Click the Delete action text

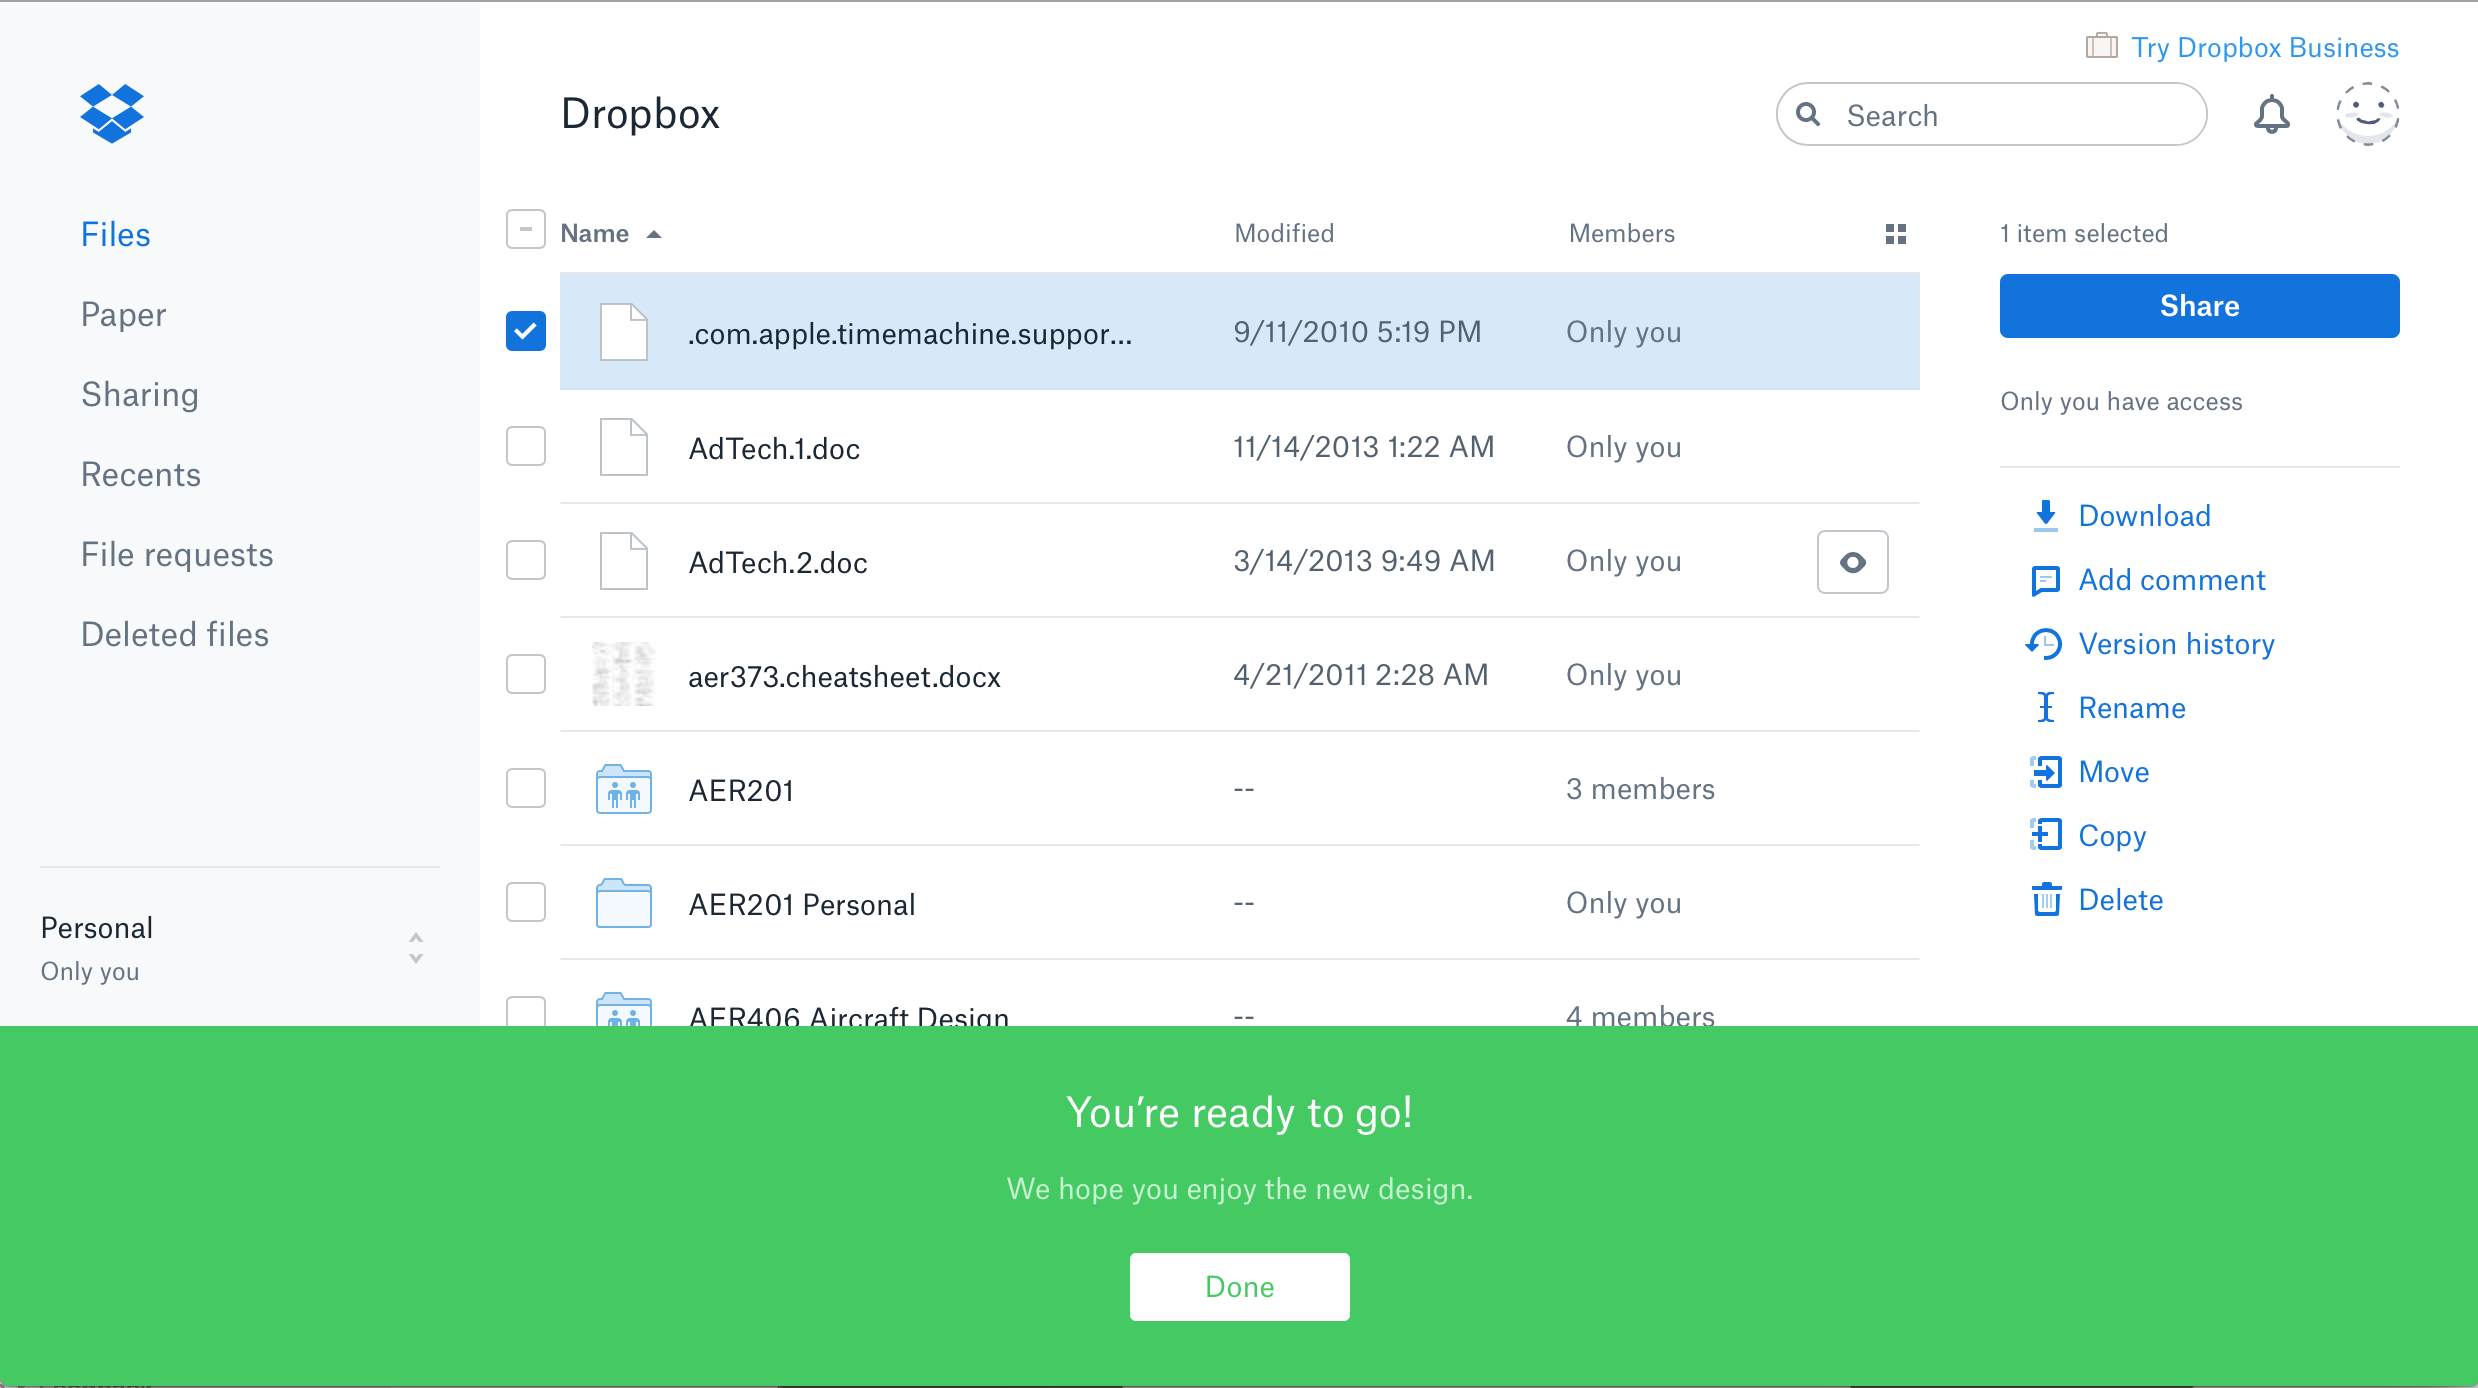click(2120, 900)
